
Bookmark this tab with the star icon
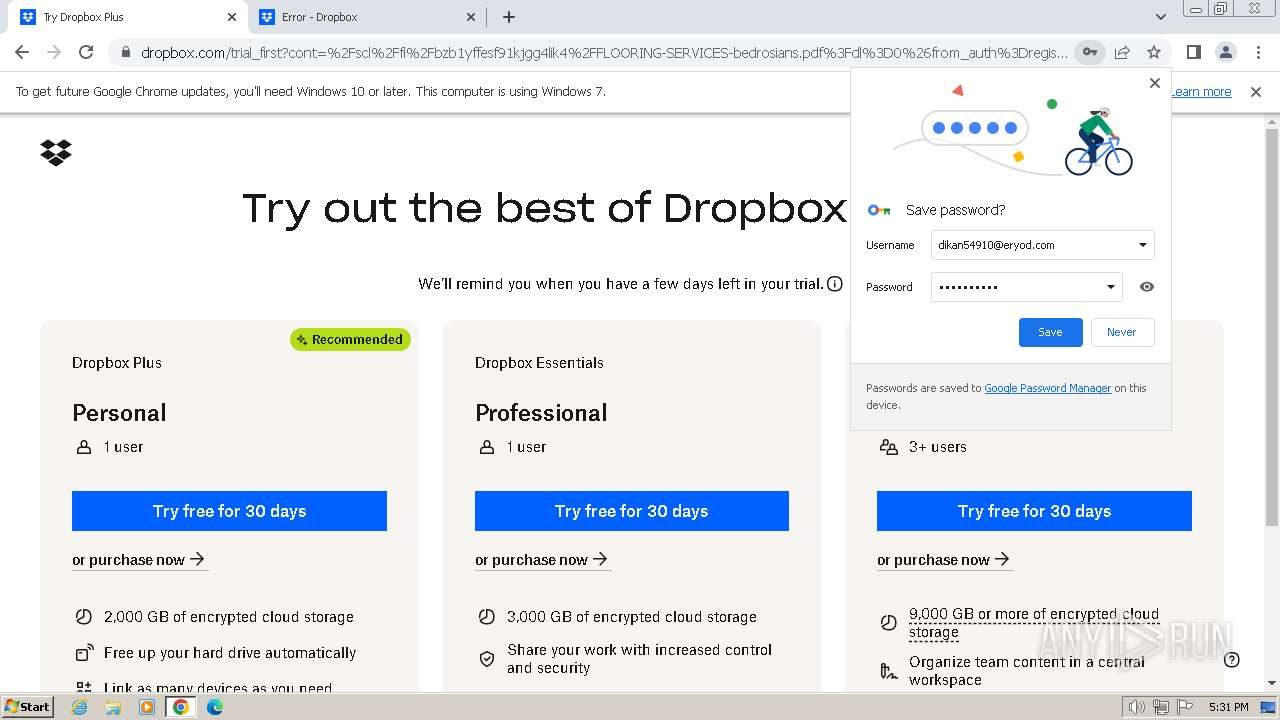click(1154, 52)
